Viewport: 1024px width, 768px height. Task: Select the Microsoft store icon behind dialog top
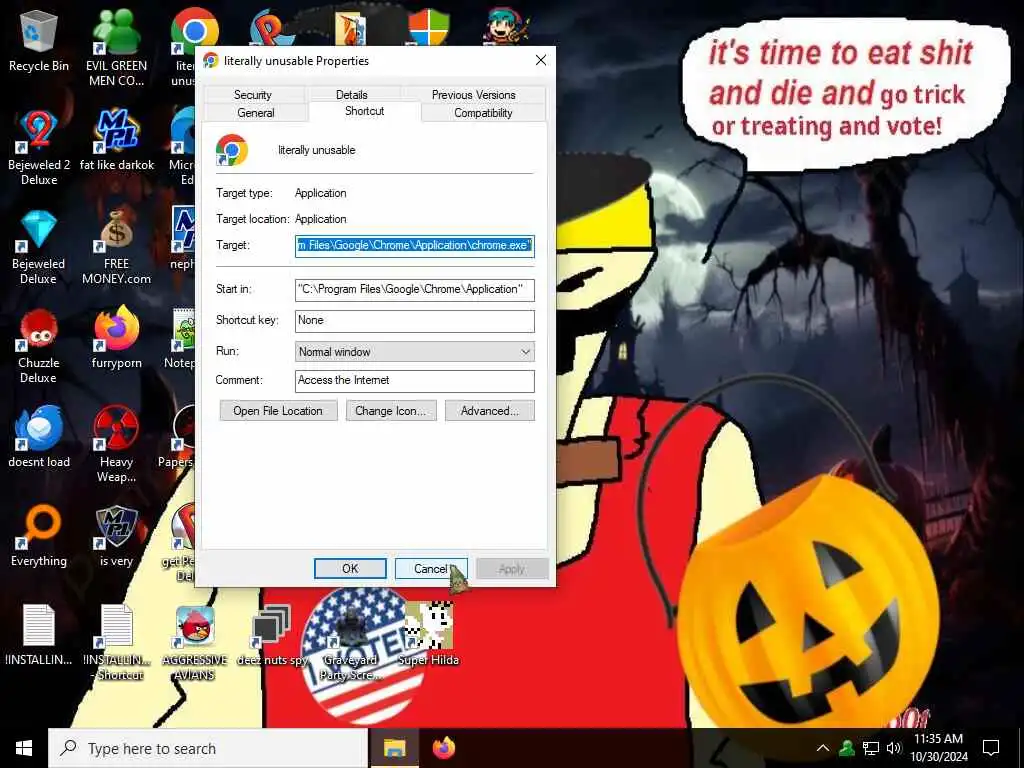[429, 29]
